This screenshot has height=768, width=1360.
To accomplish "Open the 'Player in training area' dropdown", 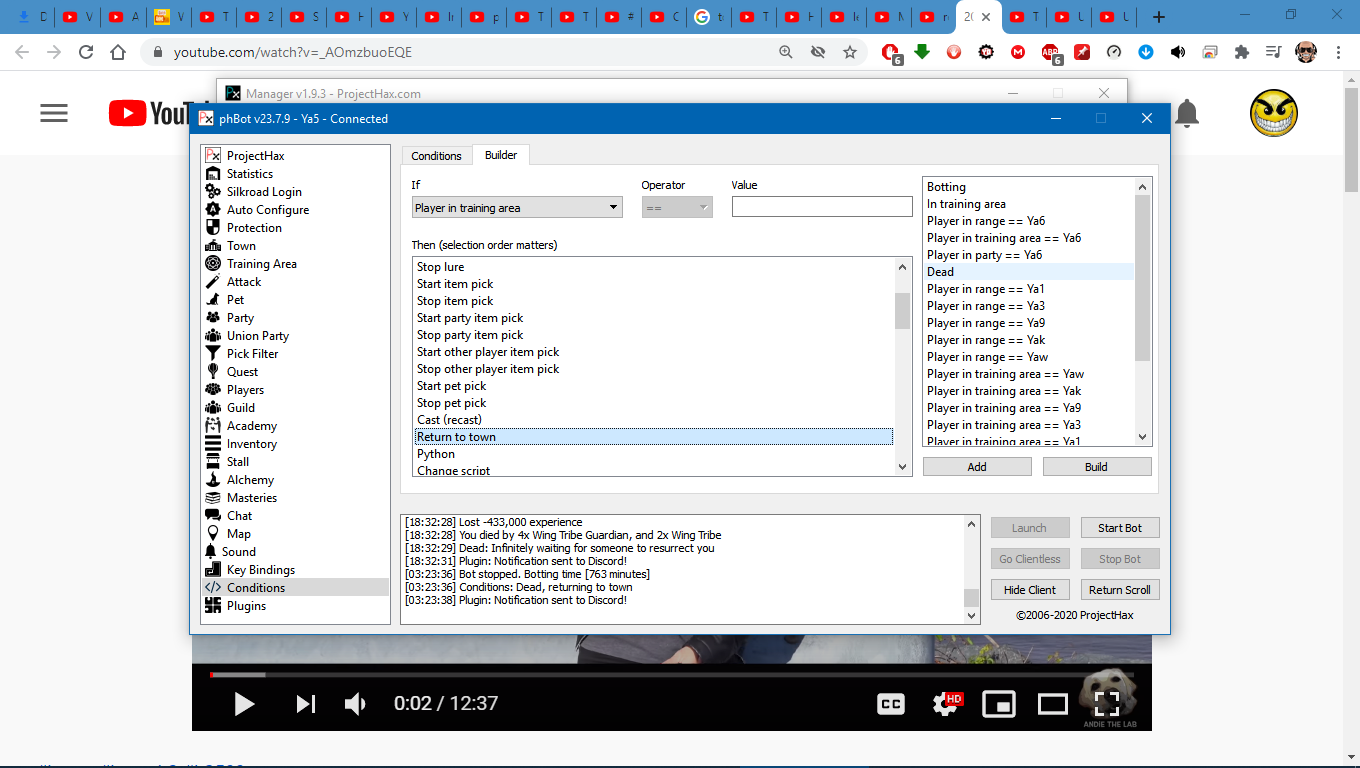I will tap(516, 208).
